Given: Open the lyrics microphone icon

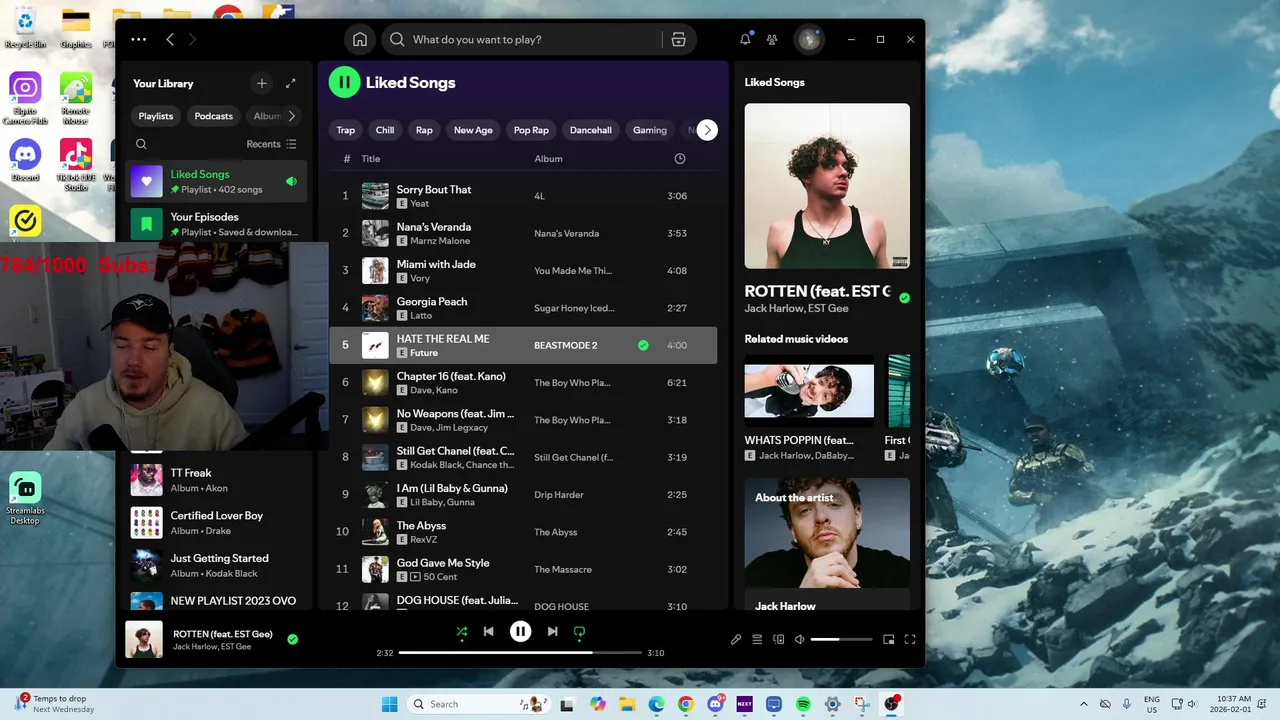Looking at the screenshot, I should click(x=736, y=639).
